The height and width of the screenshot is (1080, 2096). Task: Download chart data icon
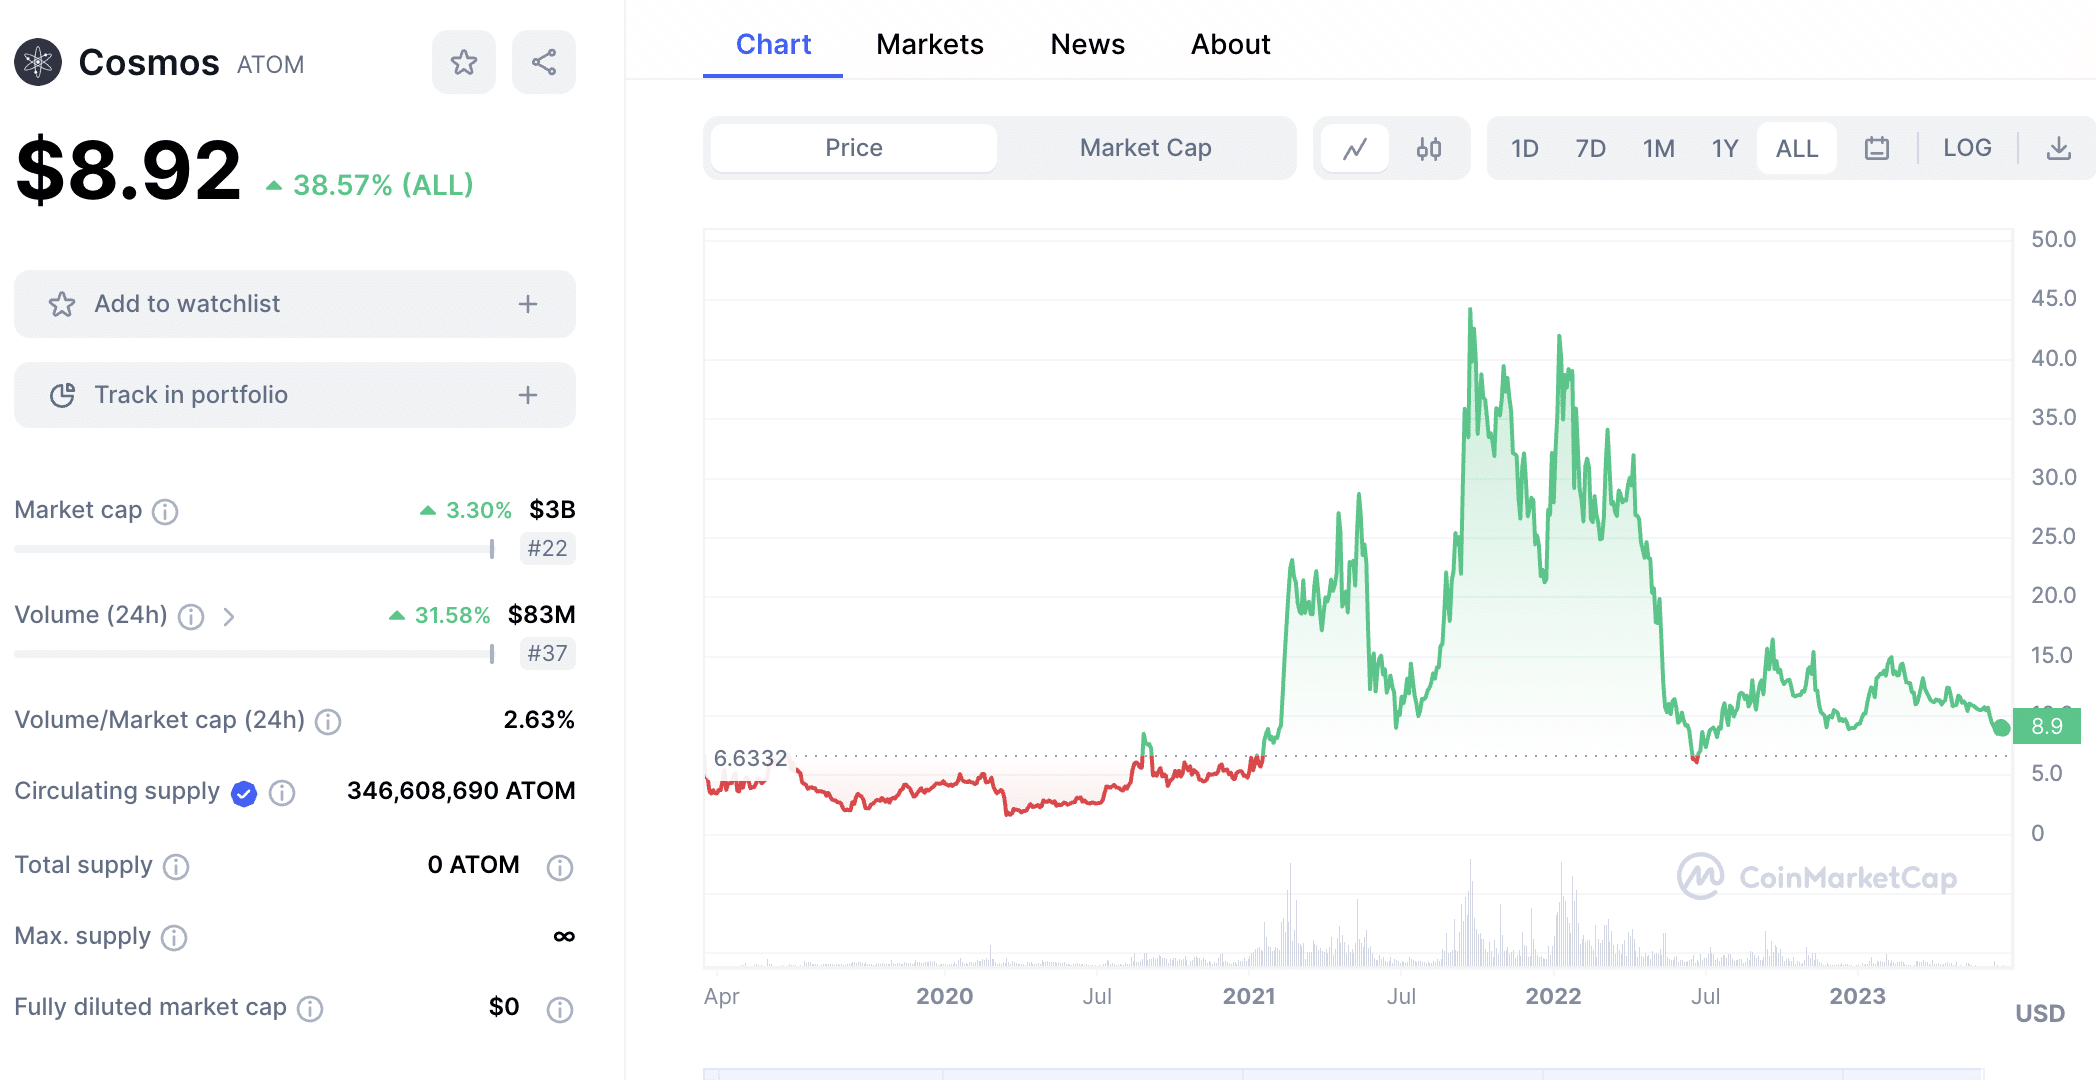point(2059,148)
